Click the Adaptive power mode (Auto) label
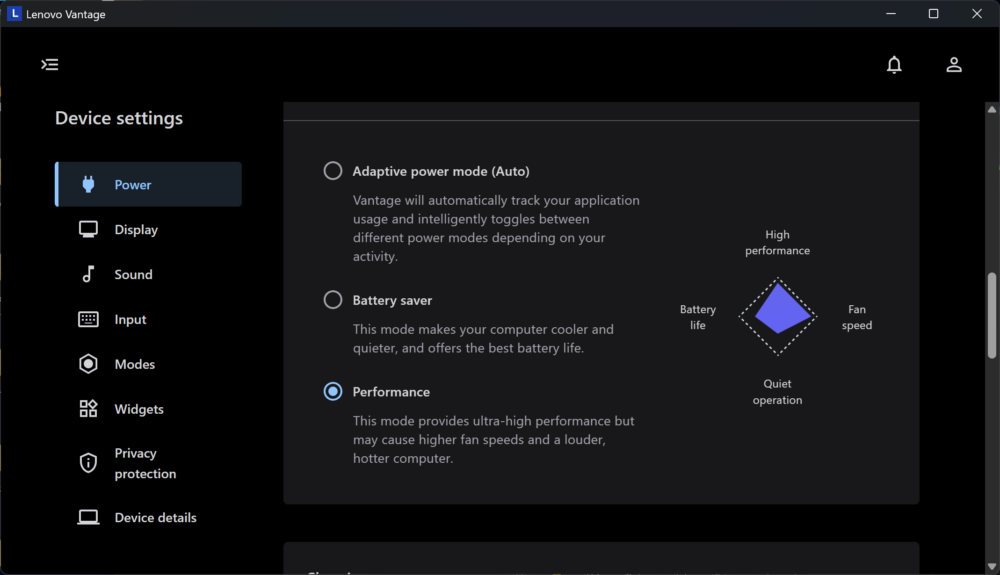The image size is (1000, 575). pyautogui.click(x=441, y=171)
